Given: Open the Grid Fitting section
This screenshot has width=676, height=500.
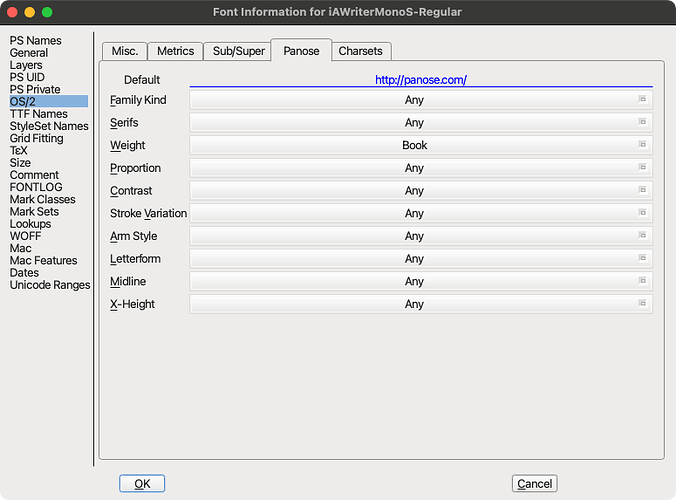Looking at the screenshot, I should (x=37, y=138).
